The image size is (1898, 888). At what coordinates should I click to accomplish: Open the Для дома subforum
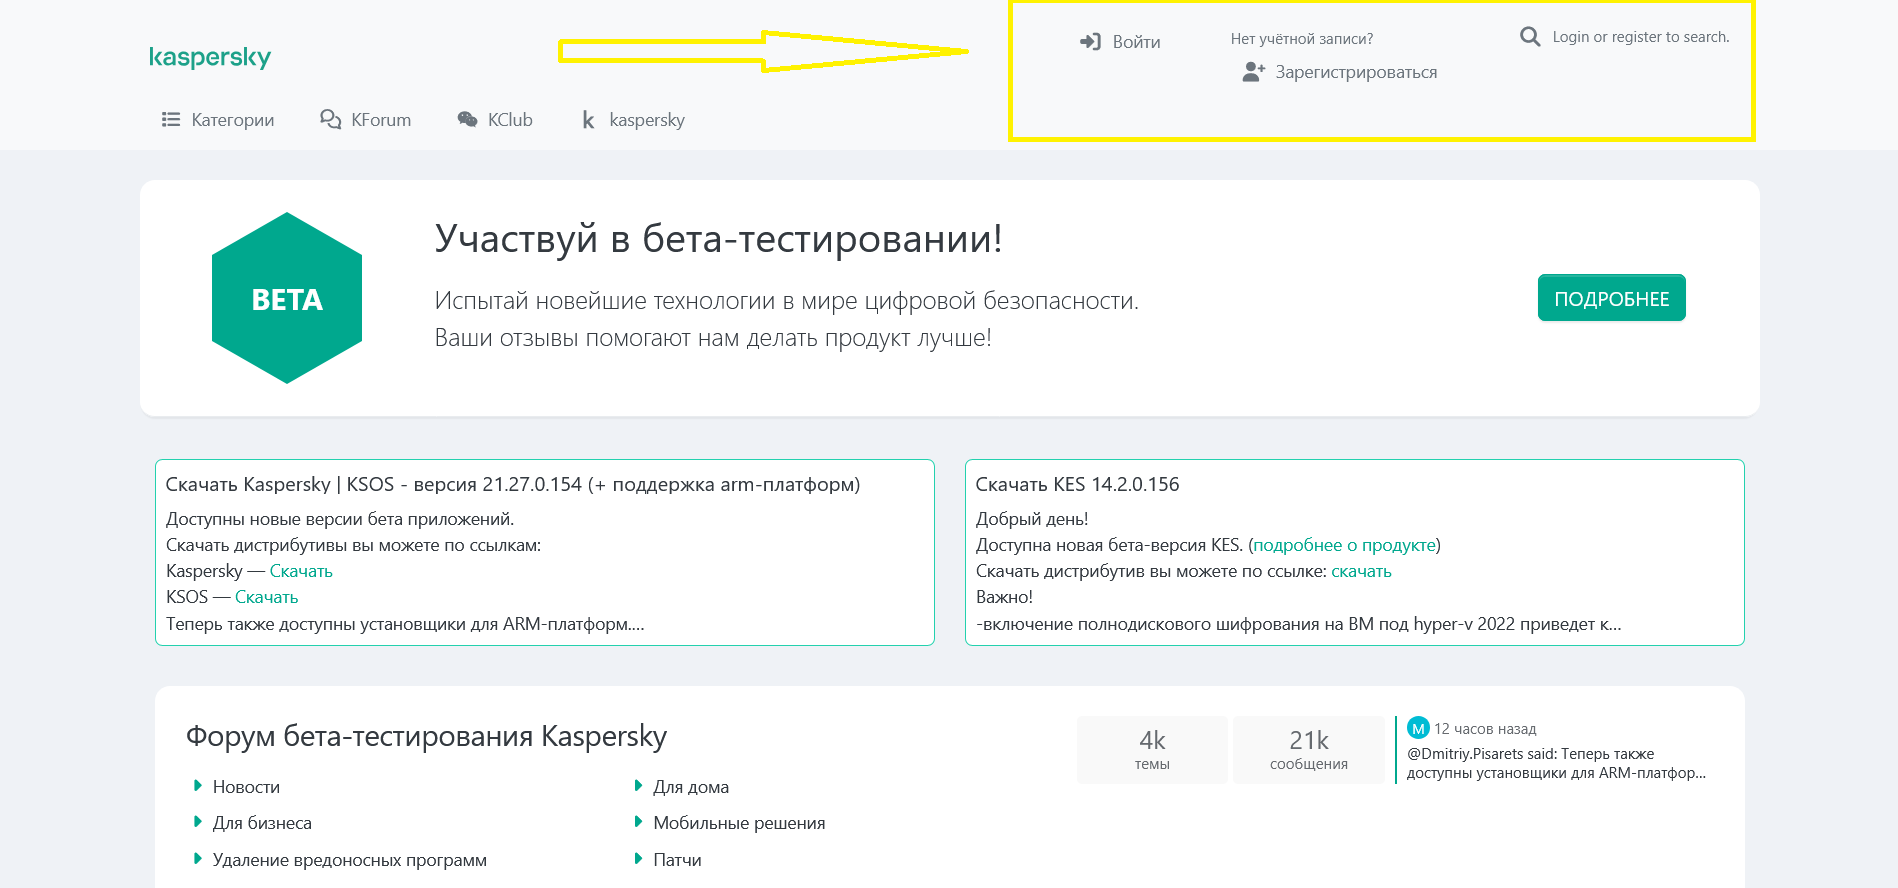coord(691,787)
